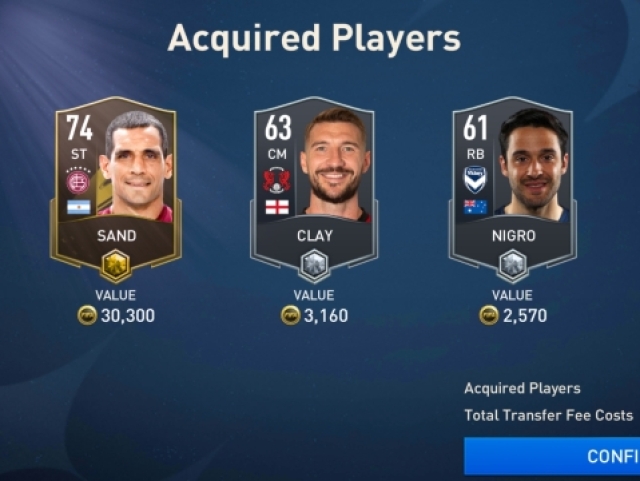Click the 74 rating on Sand's card
This screenshot has width=640, height=481.
pyautogui.click(x=80, y=128)
